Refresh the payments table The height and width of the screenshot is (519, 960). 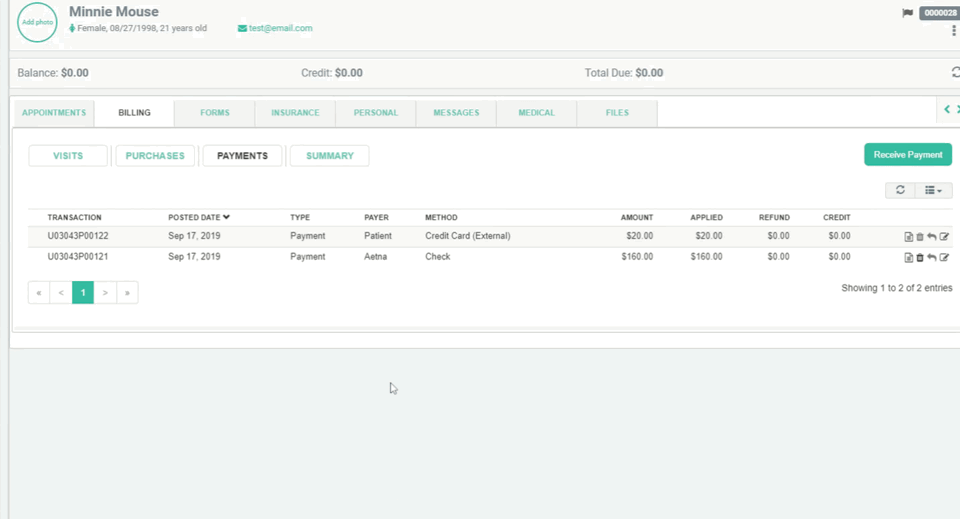pos(900,190)
